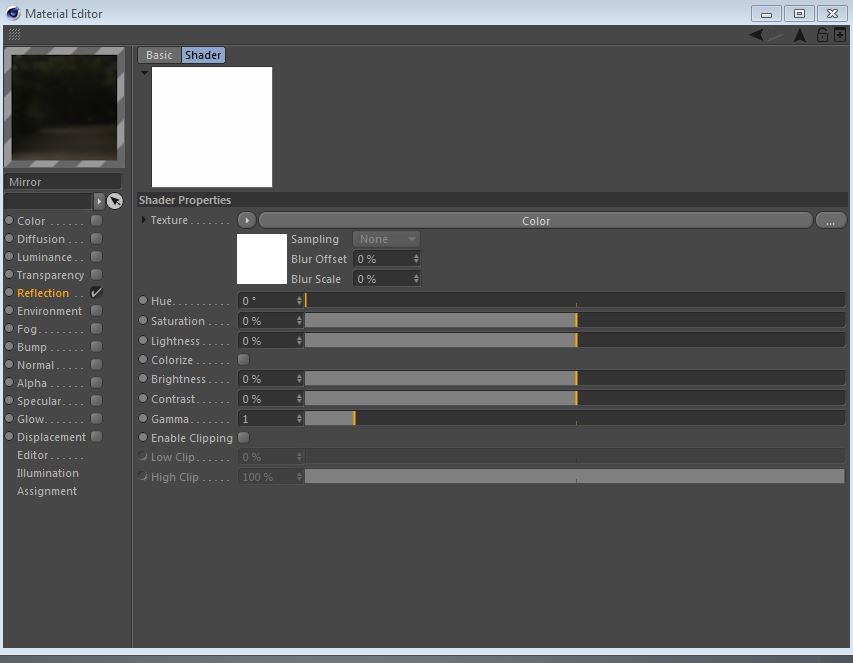
Task: Click the Hue value stepper arrows
Action: (x=299, y=301)
